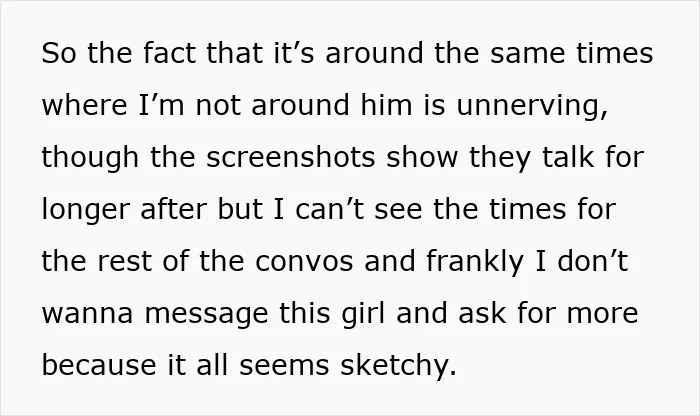700x416 pixels.
Task: Click the word "fact" in the first line
Action: [170, 53]
